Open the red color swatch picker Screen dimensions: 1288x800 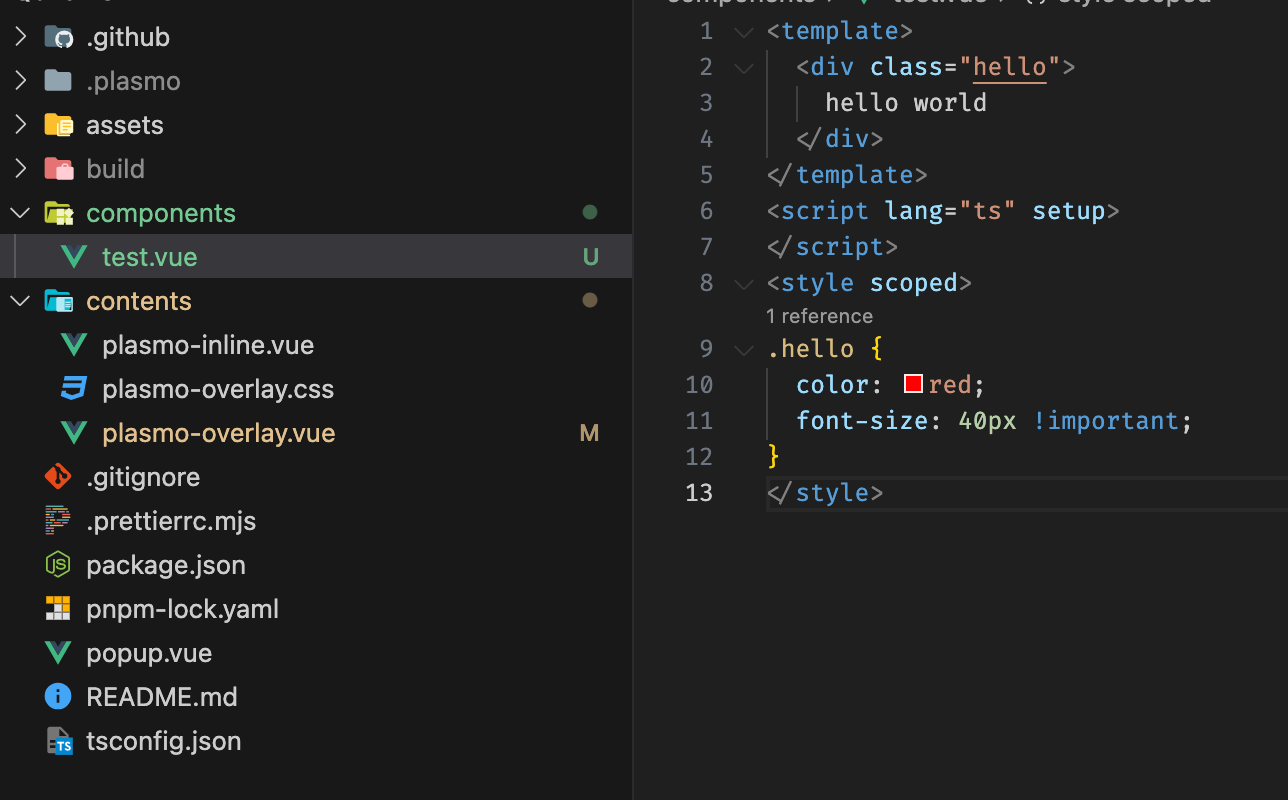(x=913, y=384)
